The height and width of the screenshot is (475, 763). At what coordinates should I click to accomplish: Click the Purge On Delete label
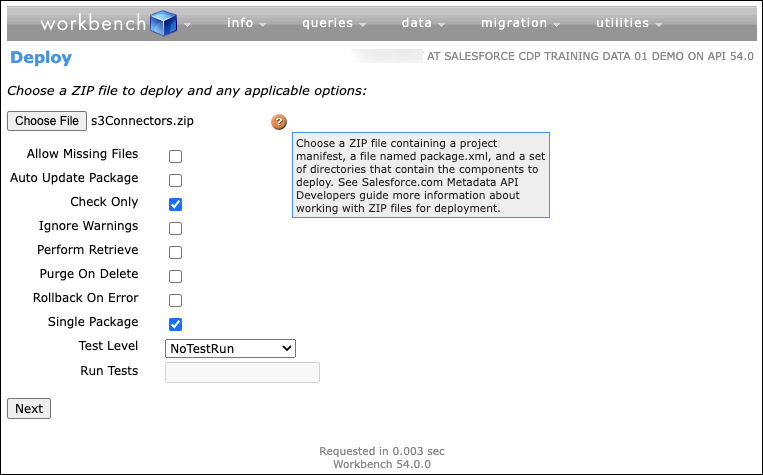[x=89, y=274]
